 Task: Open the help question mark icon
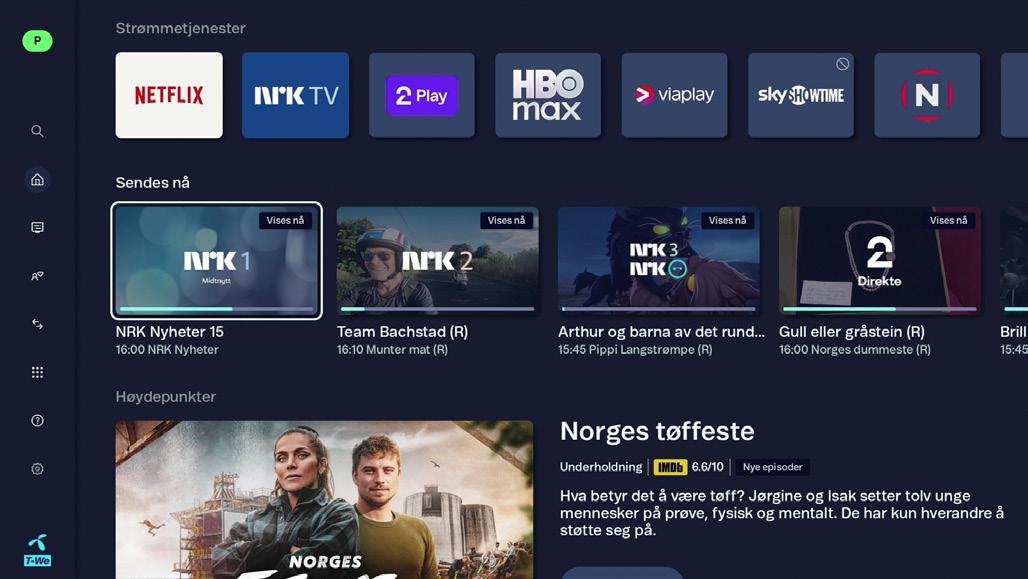(37, 420)
